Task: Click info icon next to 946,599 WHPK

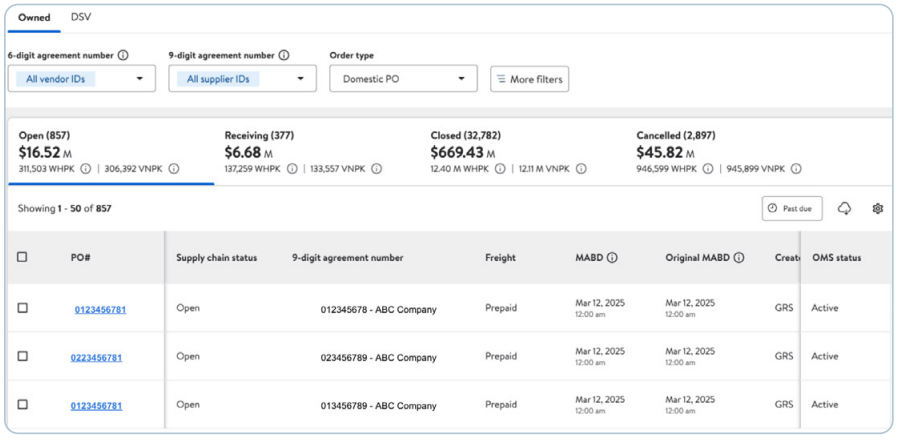Action: click(708, 169)
